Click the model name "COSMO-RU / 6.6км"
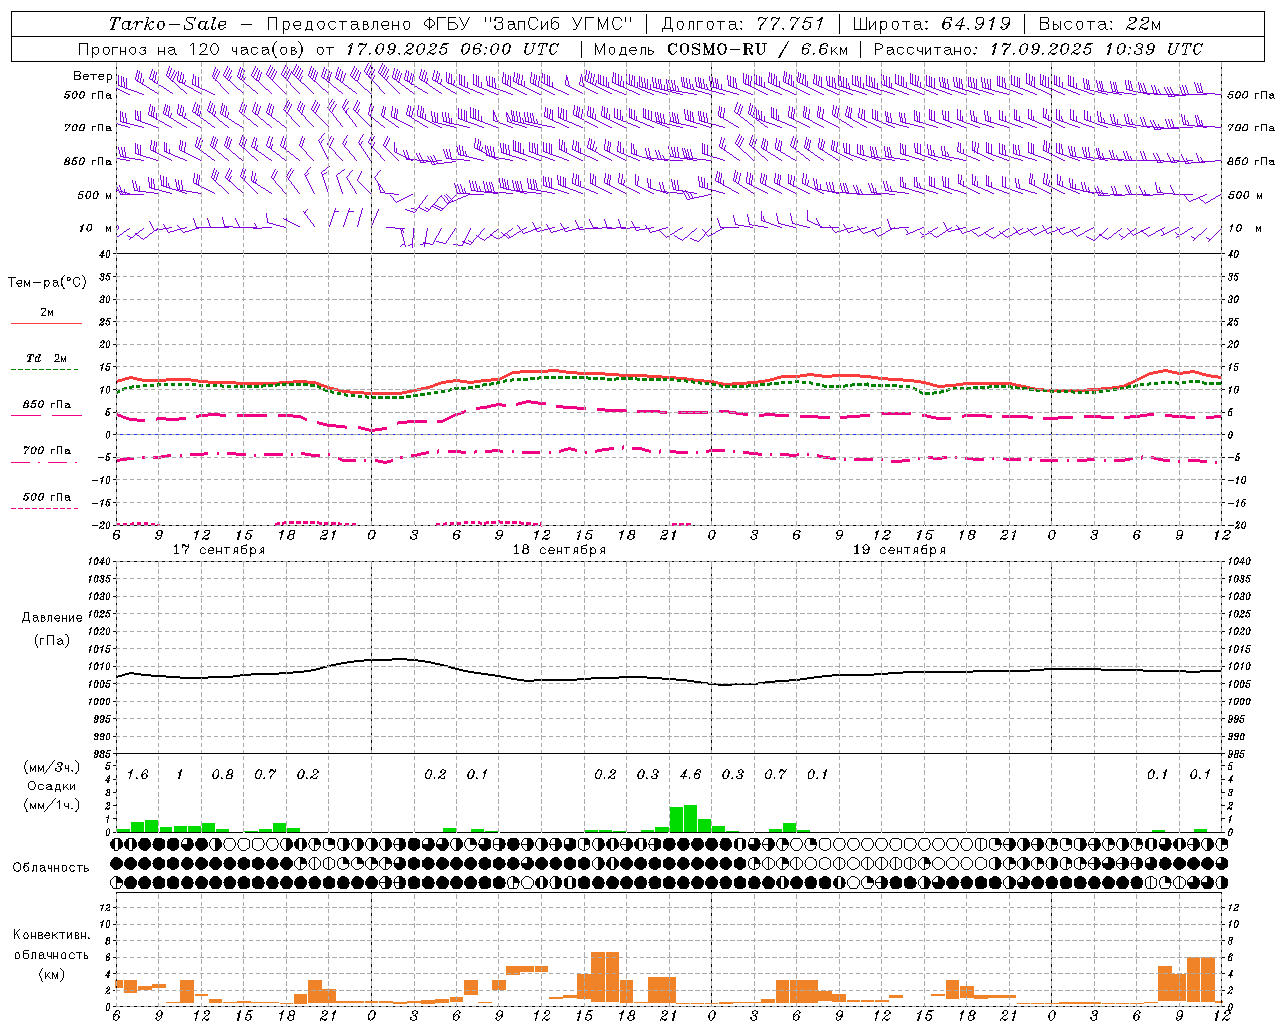Image resolution: width=1280 pixels, height=1024 pixels. point(757,49)
